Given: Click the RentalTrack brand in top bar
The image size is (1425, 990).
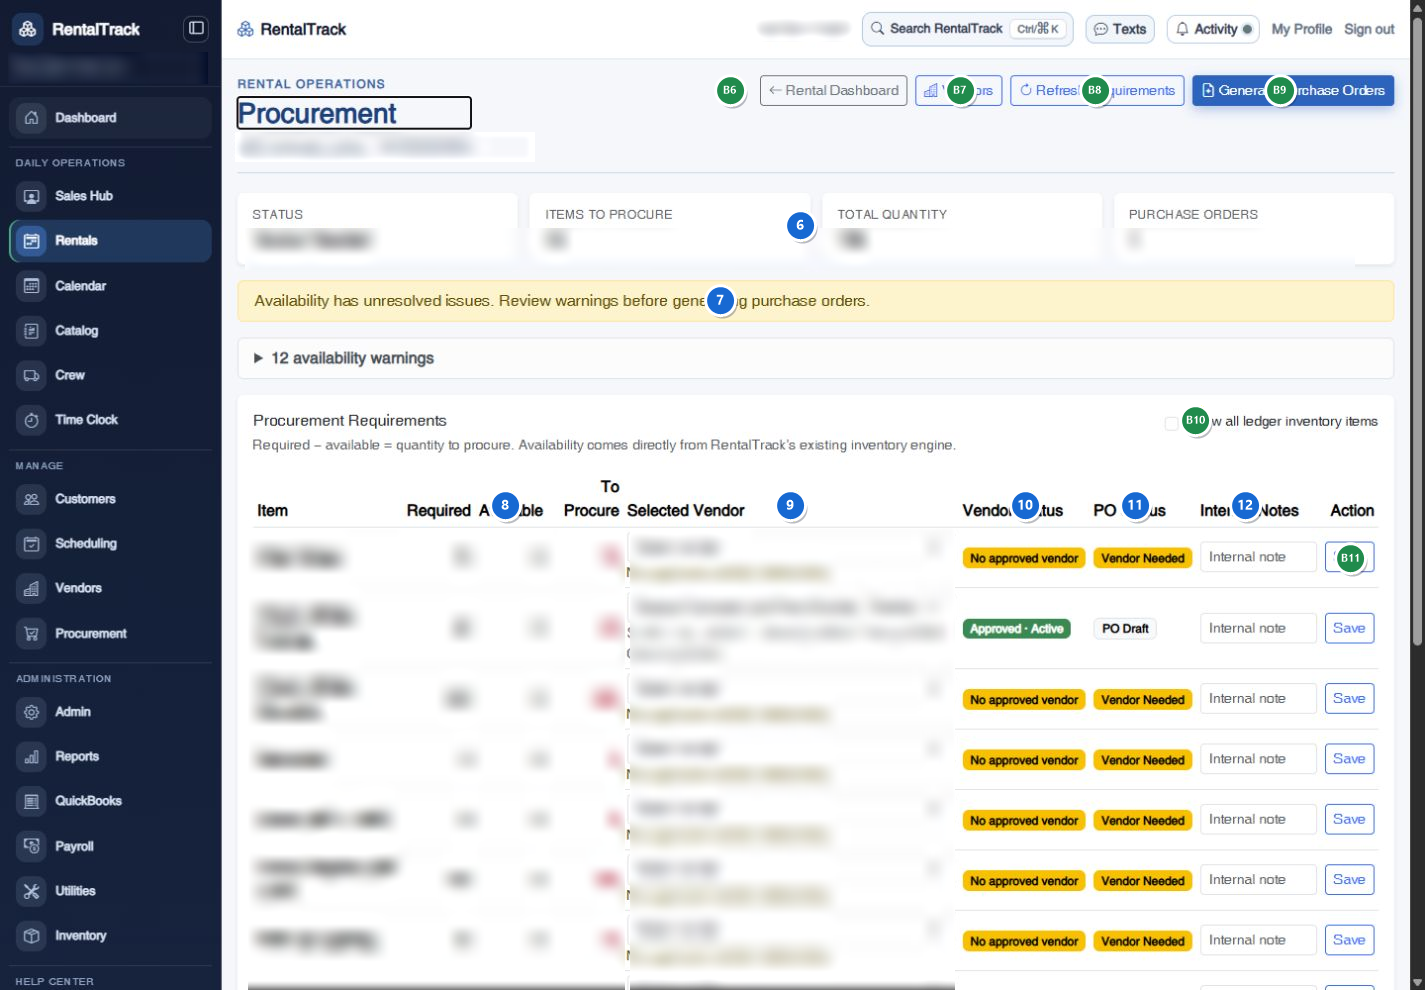Looking at the screenshot, I should coord(292,29).
